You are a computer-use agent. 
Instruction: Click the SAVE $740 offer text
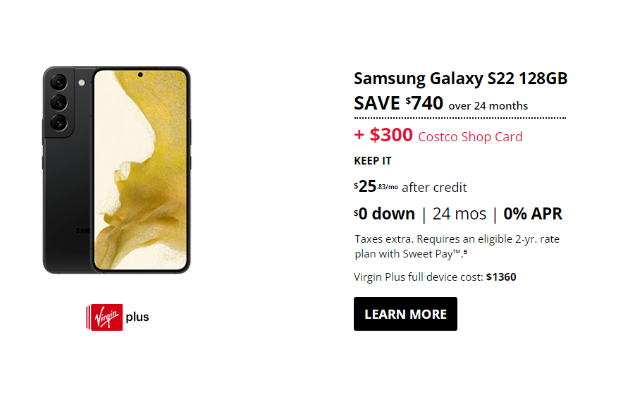coord(399,103)
